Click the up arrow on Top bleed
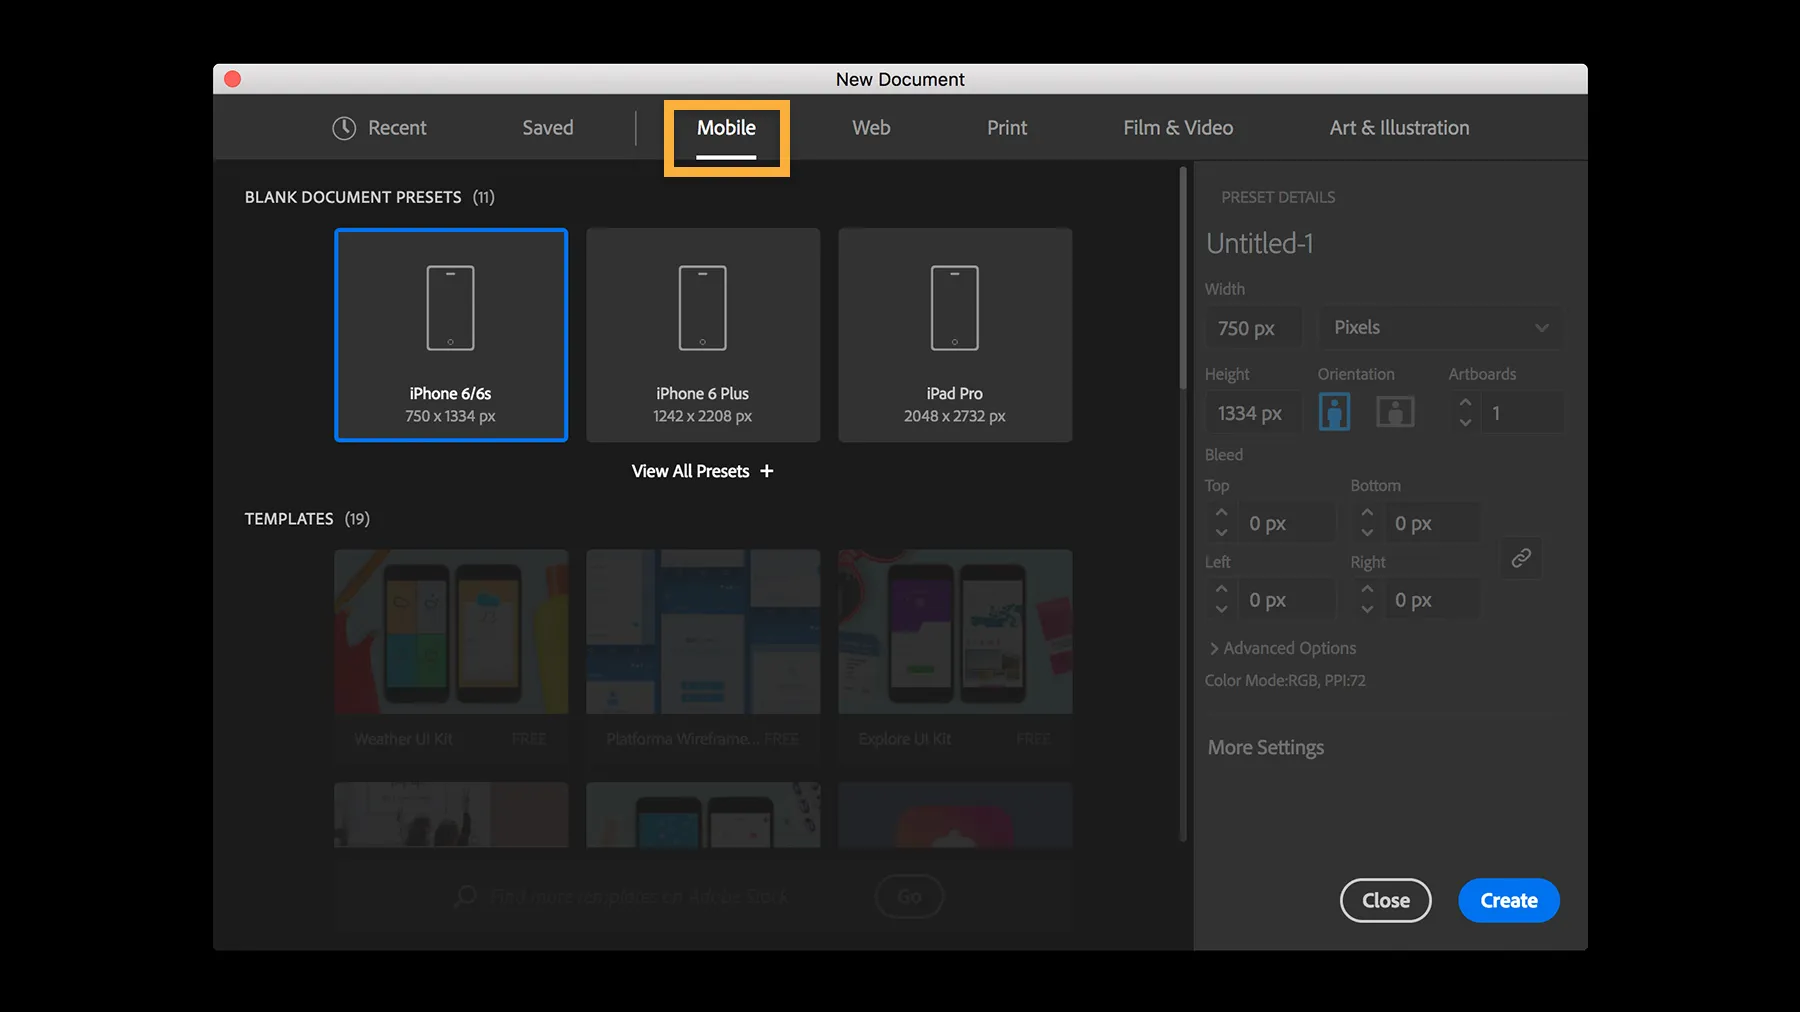Image resolution: width=1800 pixels, height=1012 pixels. pyautogui.click(x=1221, y=514)
